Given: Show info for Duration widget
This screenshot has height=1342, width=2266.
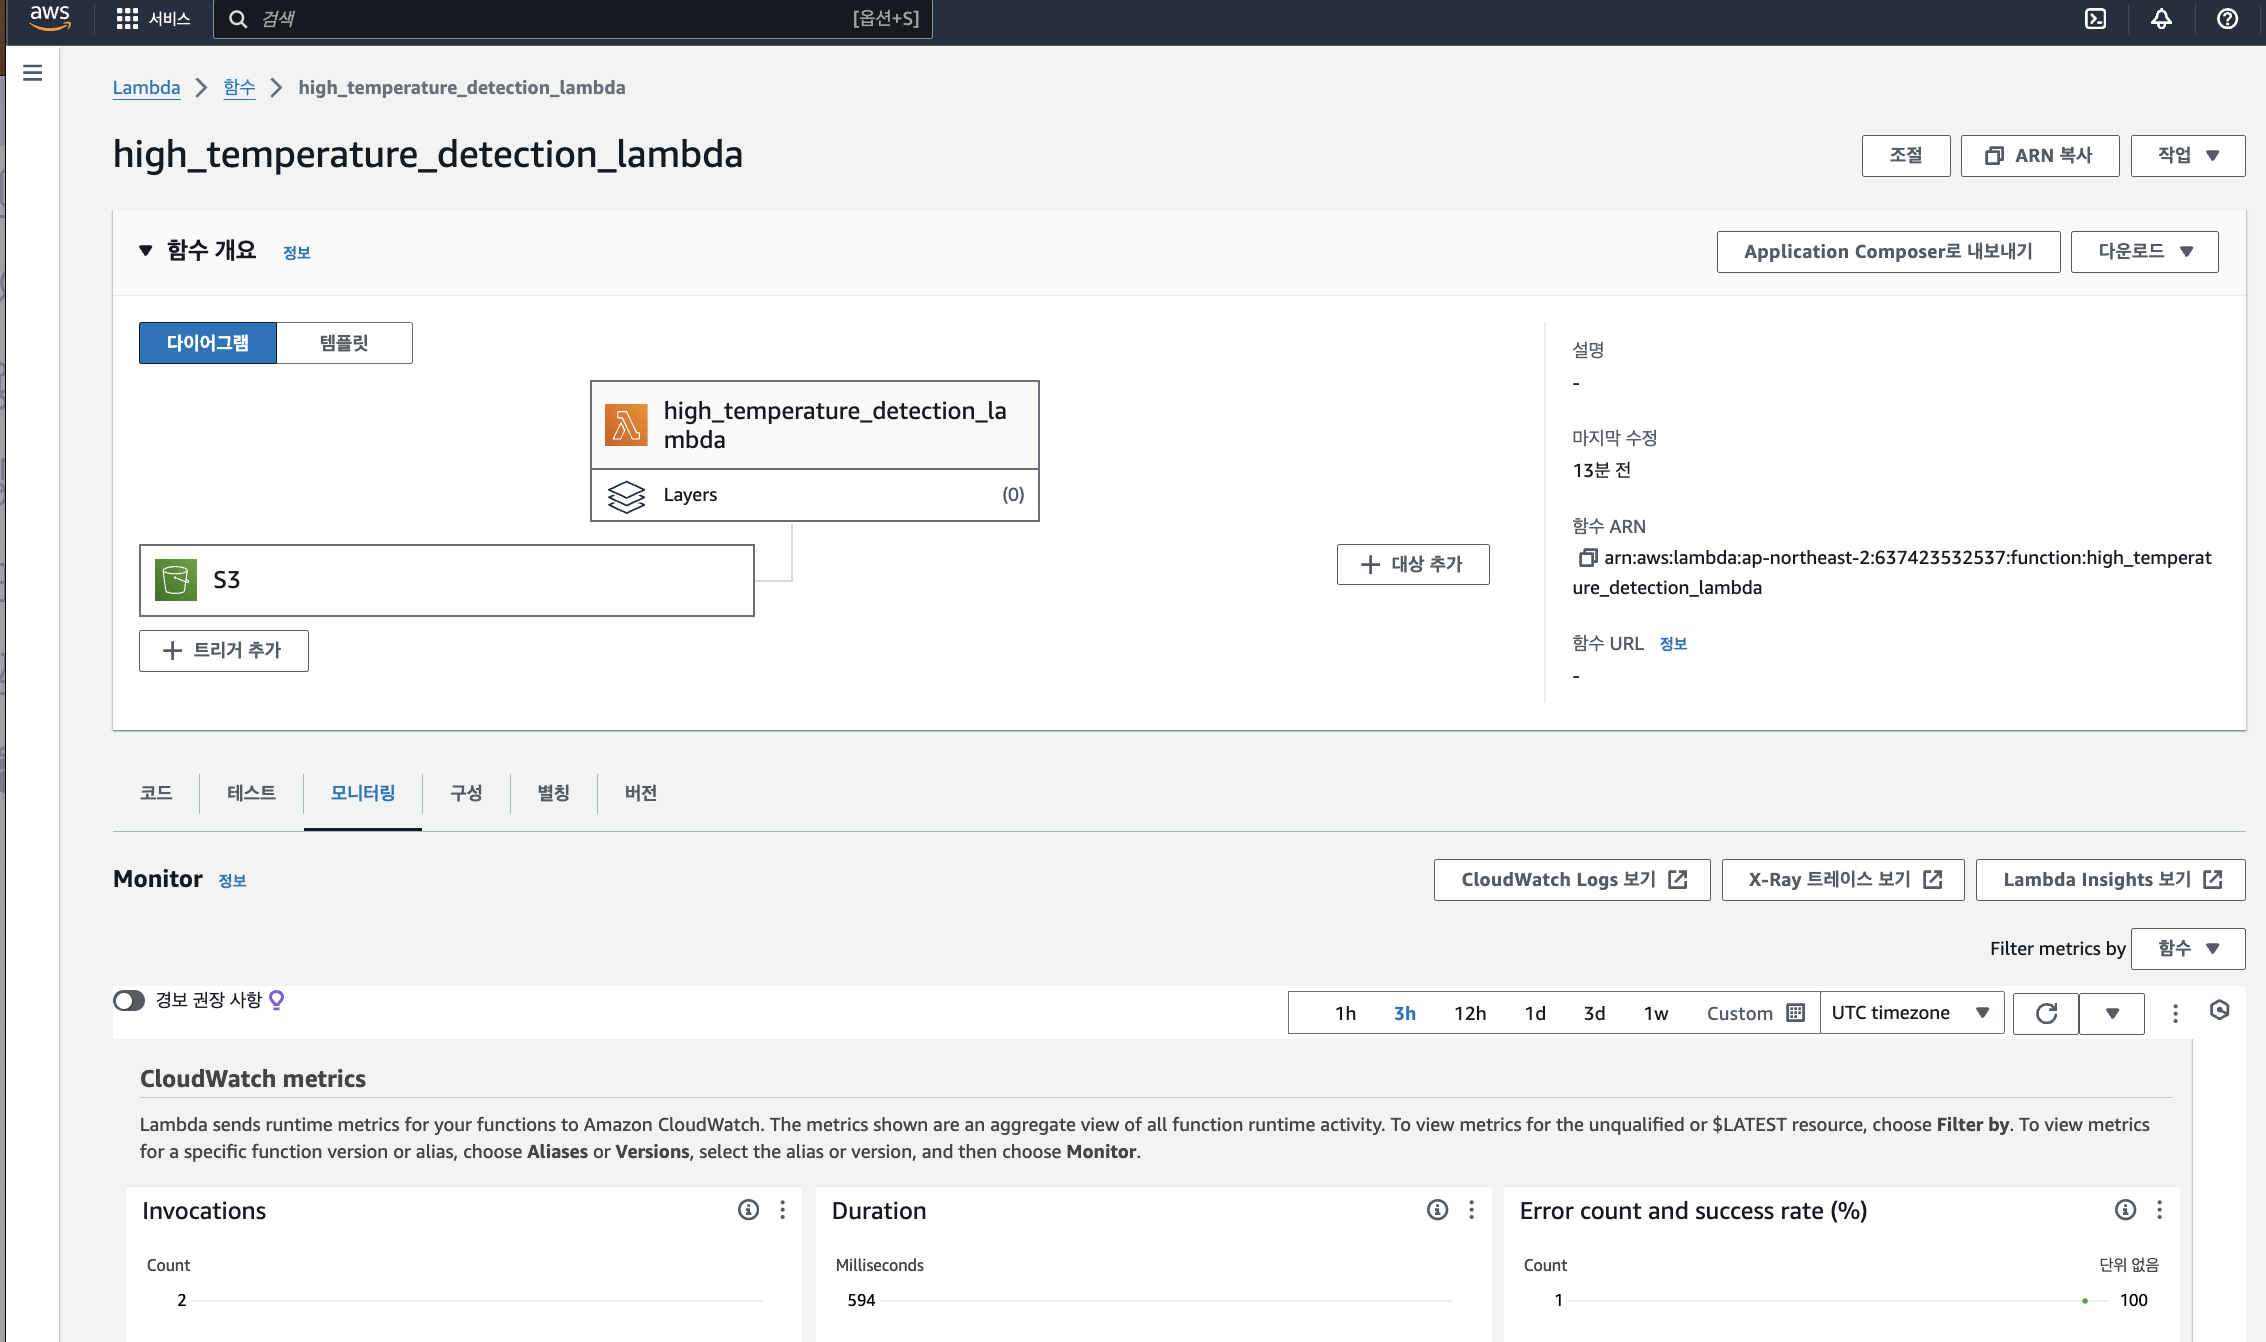Looking at the screenshot, I should click(1437, 1210).
